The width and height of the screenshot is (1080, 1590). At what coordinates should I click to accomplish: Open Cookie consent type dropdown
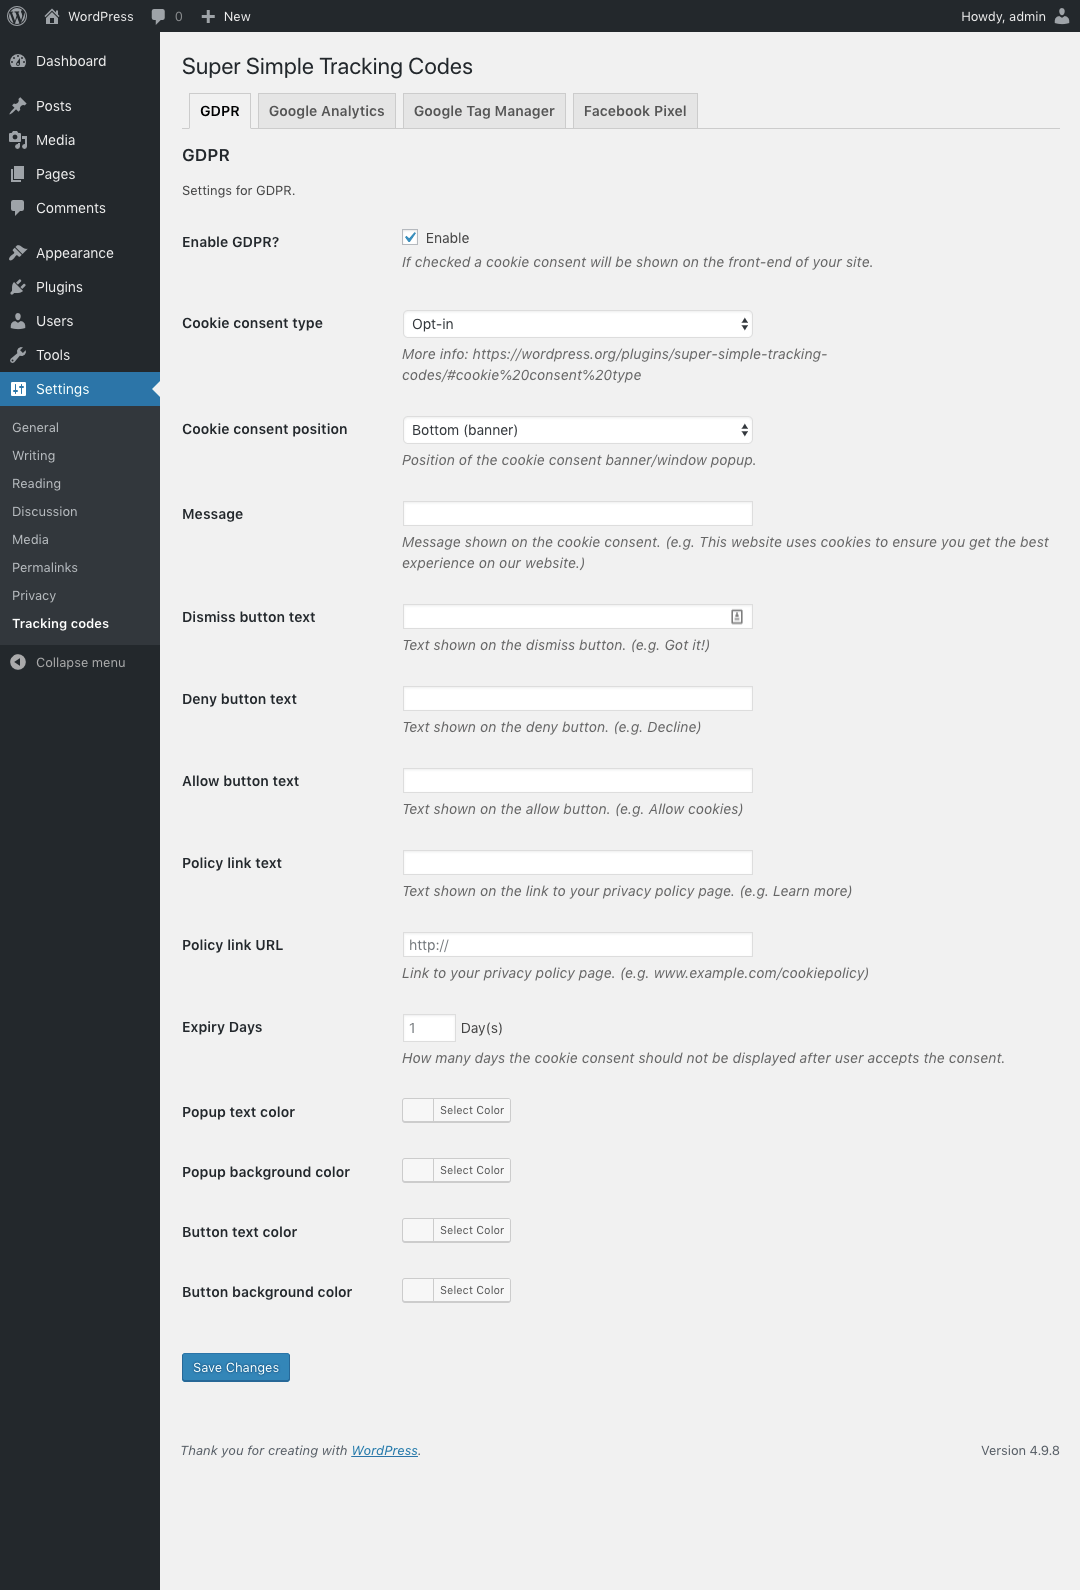577,324
